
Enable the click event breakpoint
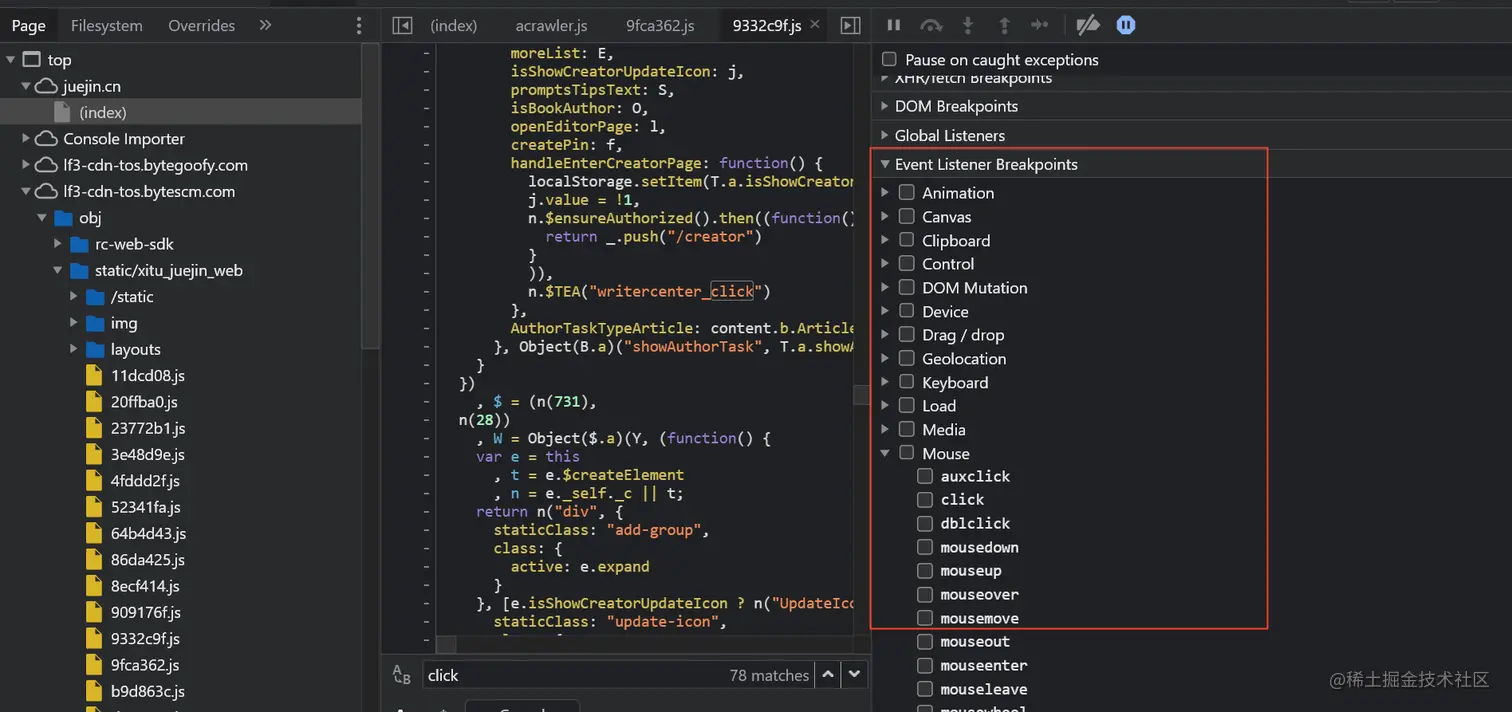925,499
